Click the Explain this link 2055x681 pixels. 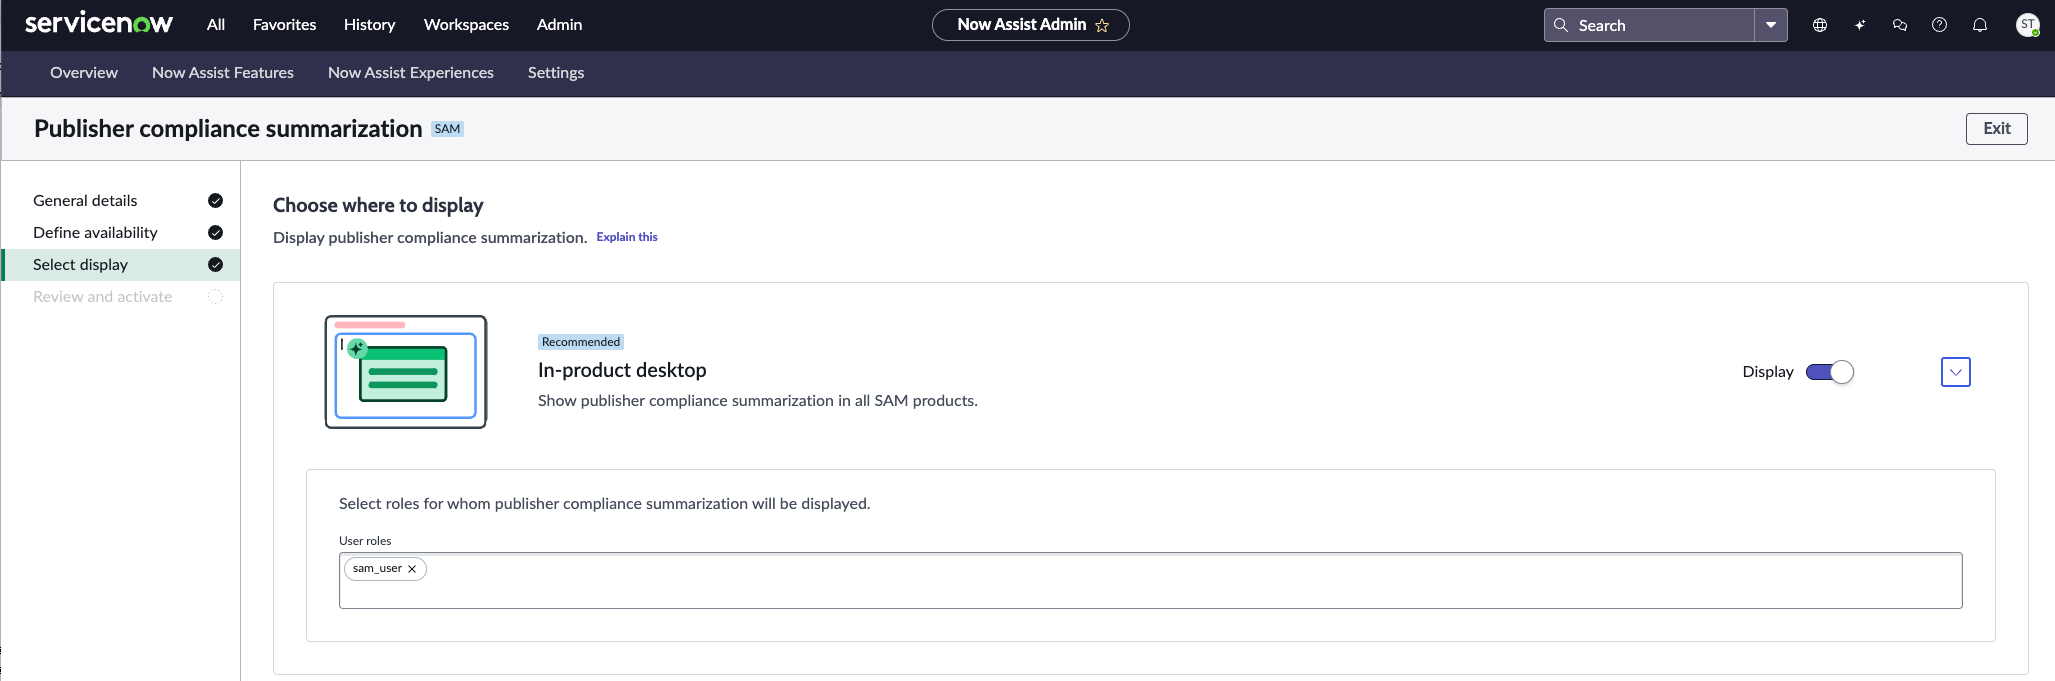pyautogui.click(x=627, y=237)
